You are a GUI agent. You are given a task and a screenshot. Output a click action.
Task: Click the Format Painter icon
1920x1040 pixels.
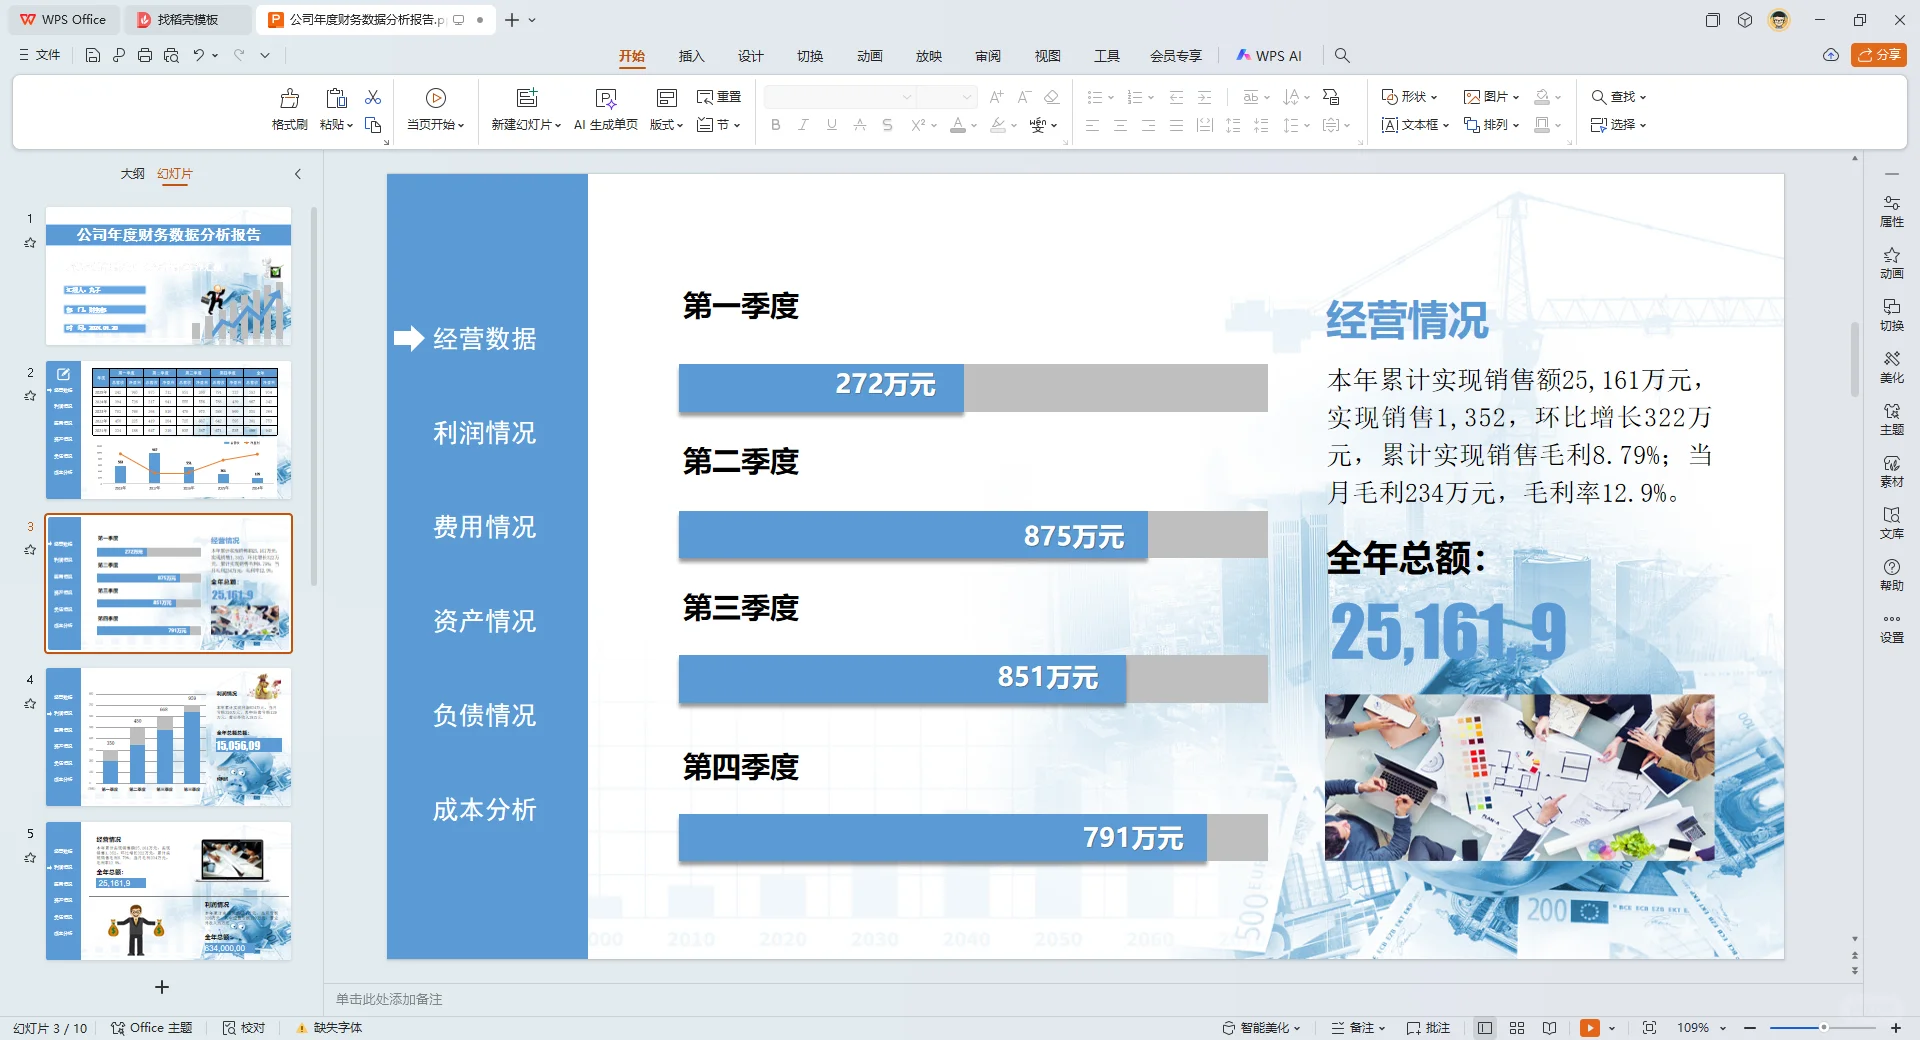pos(289,98)
